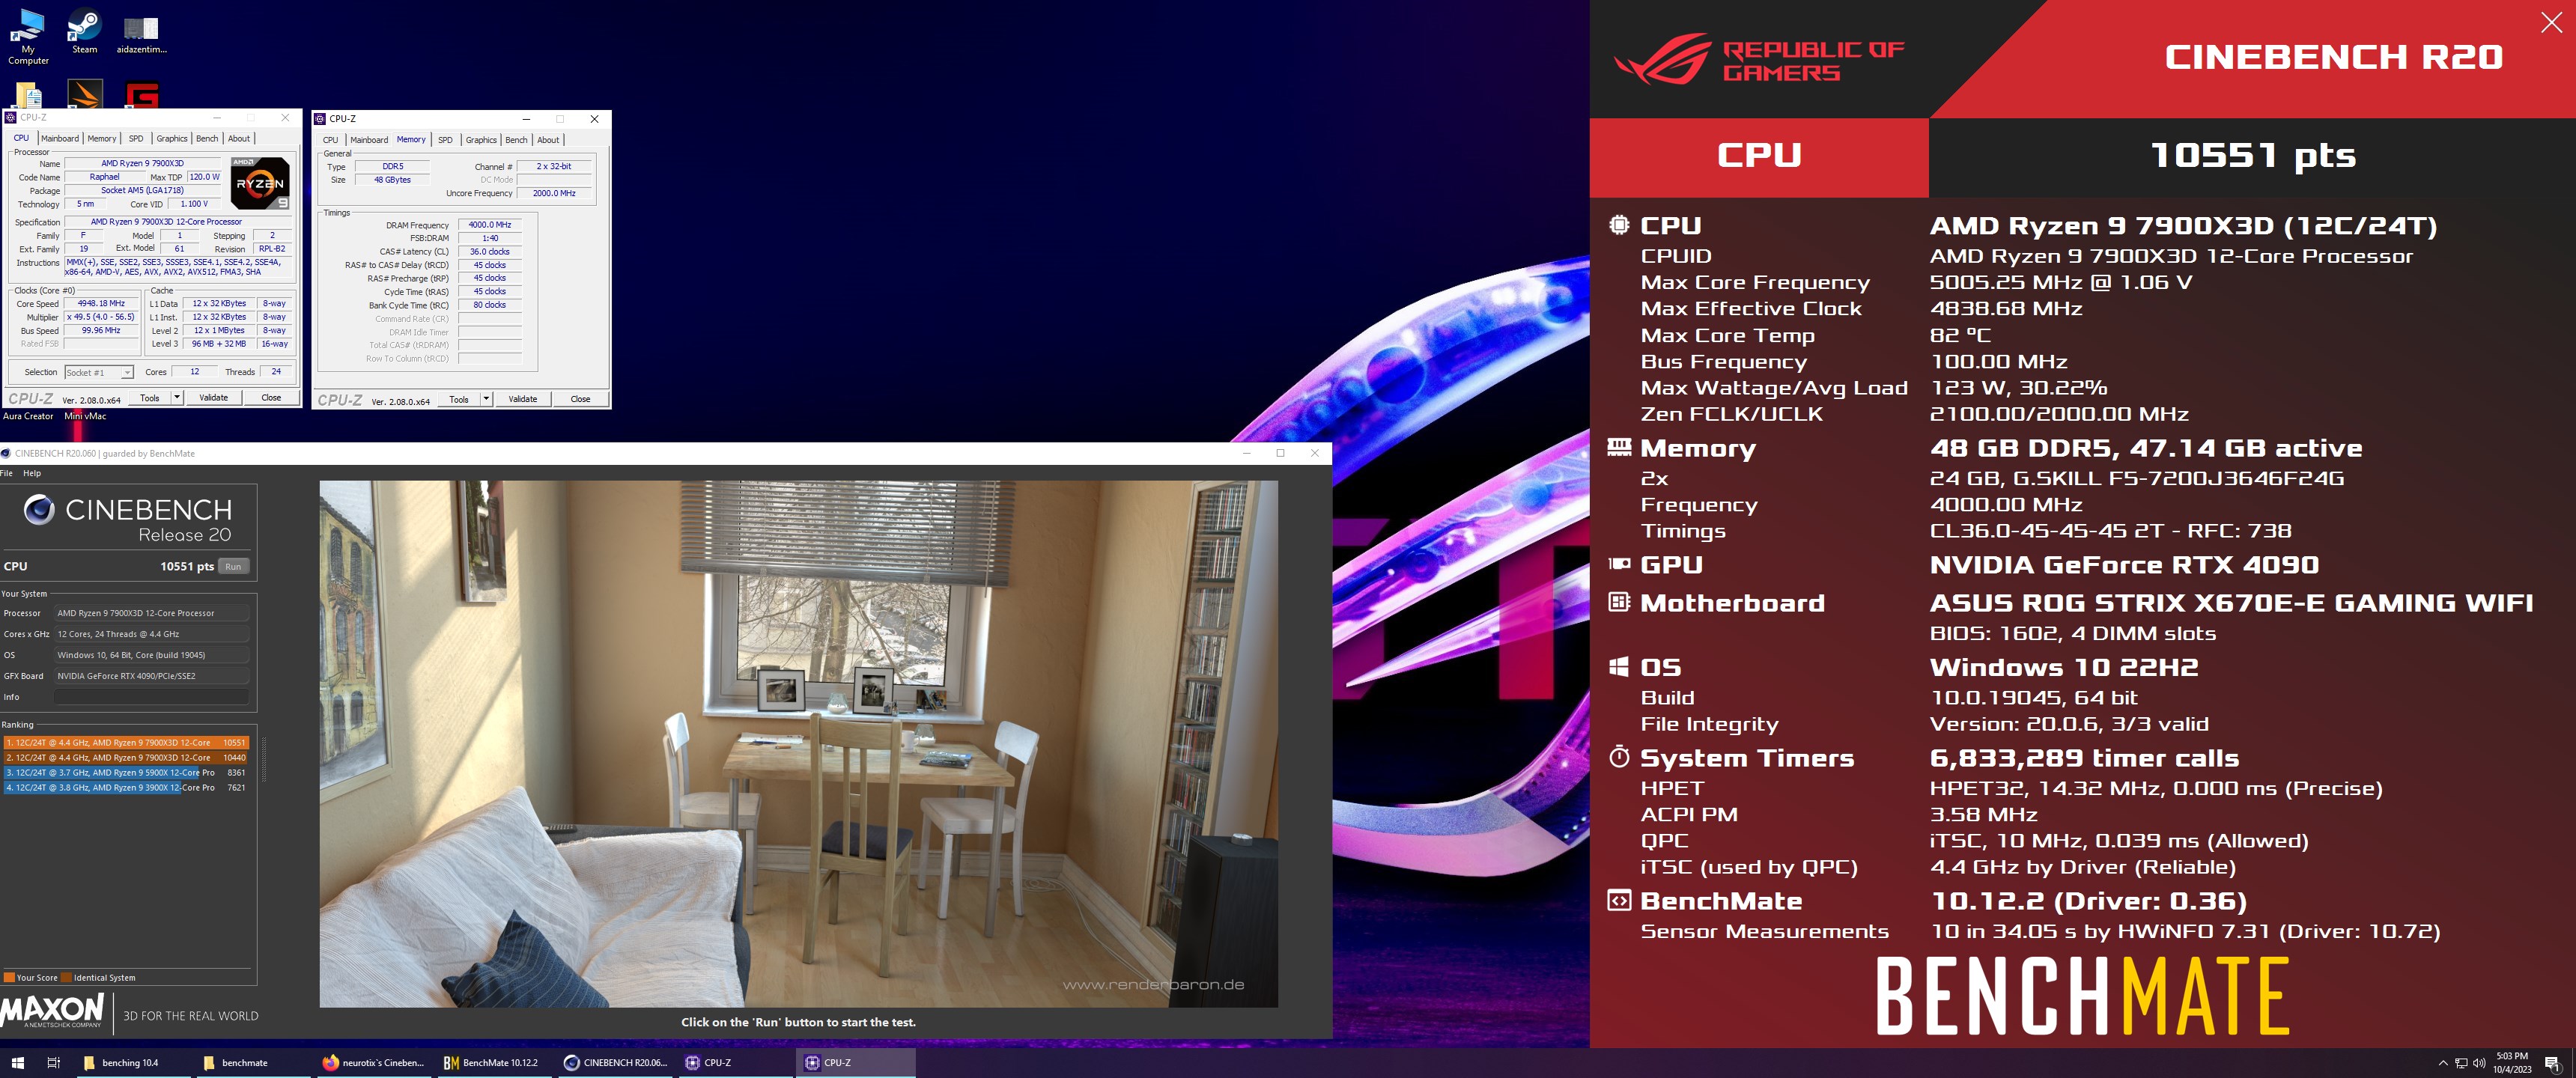Open the Aura Creator desktop shortcut
Screen dimensions: 2576x1078
(28, 416)
